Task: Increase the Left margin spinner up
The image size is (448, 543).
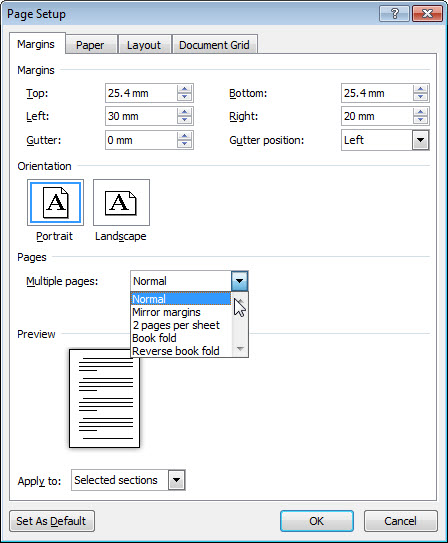Action: (185, 112)
